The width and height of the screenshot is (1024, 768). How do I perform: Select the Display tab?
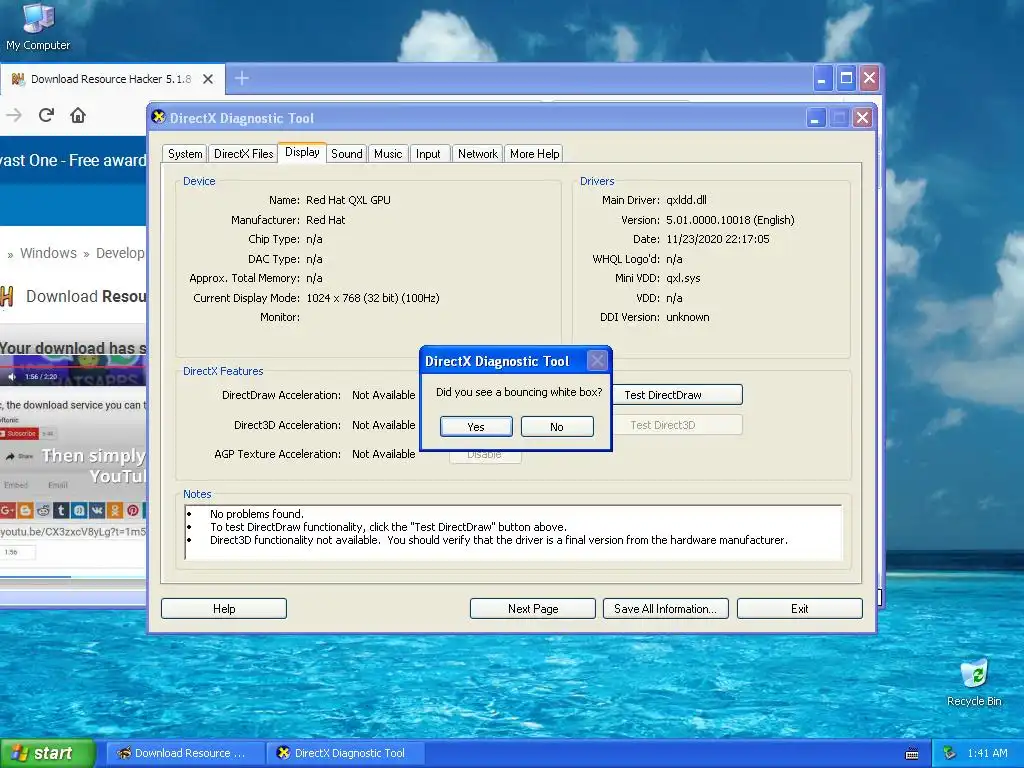(x=302, y=152)
